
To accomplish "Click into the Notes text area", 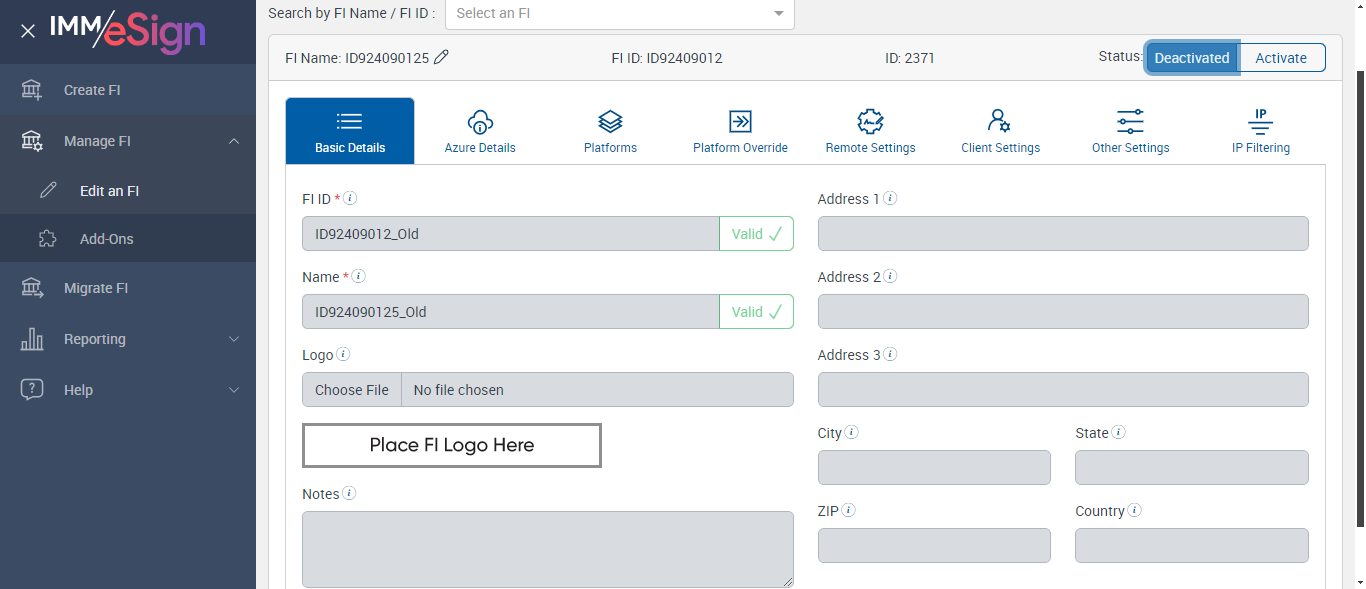I will [547, 549].
